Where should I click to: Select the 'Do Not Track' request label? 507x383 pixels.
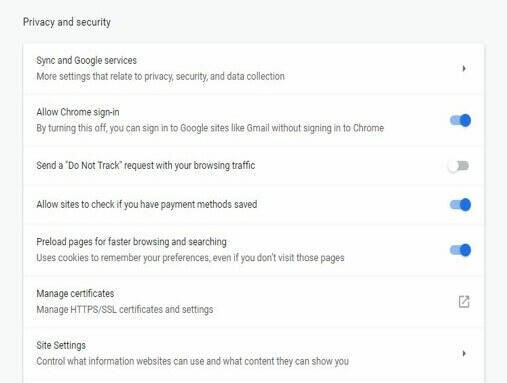[x=146, y=166]
